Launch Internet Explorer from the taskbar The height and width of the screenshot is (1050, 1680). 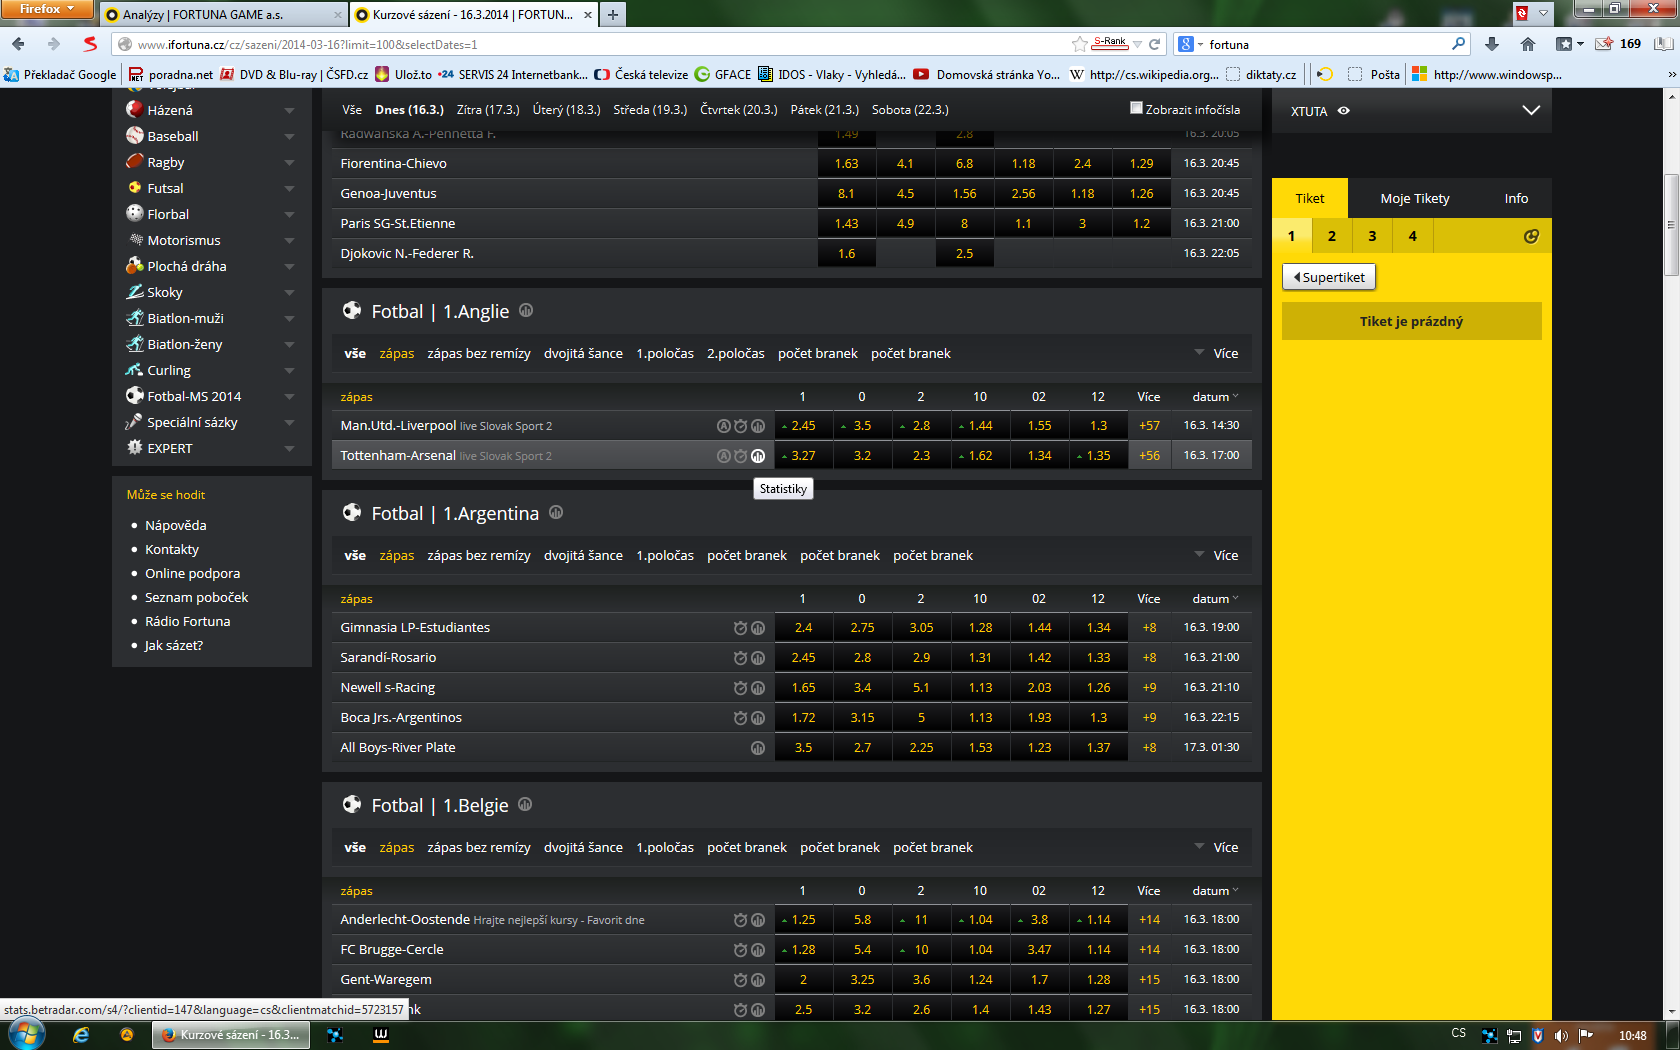[81, 1035]
